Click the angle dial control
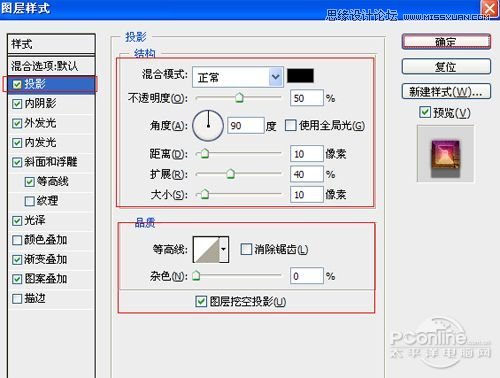 pyautogui.click(x=208, y=126)
